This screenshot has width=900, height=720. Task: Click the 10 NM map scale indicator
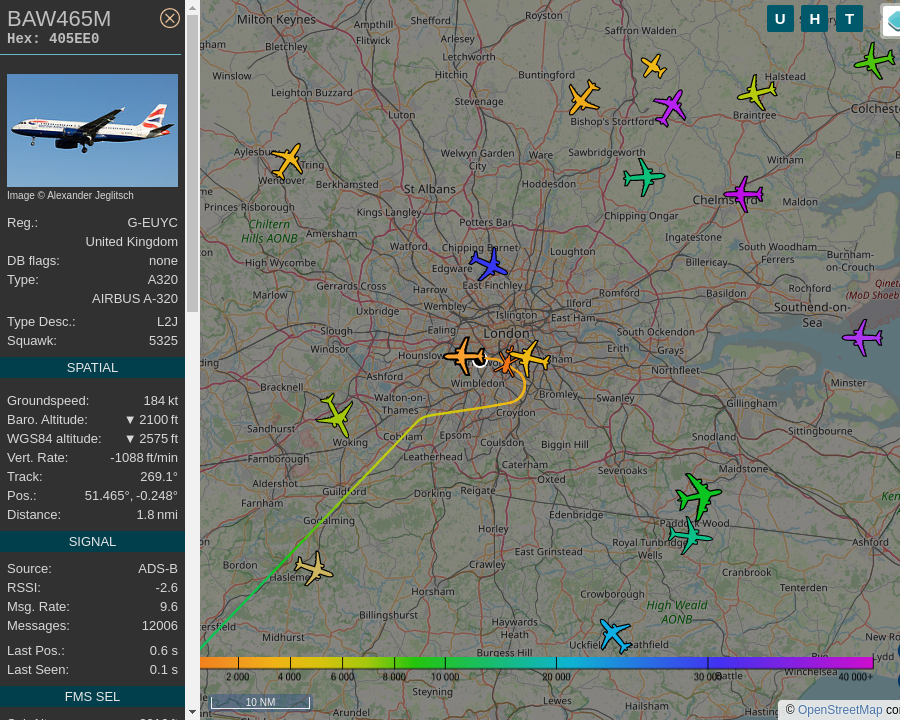point(261,702)
